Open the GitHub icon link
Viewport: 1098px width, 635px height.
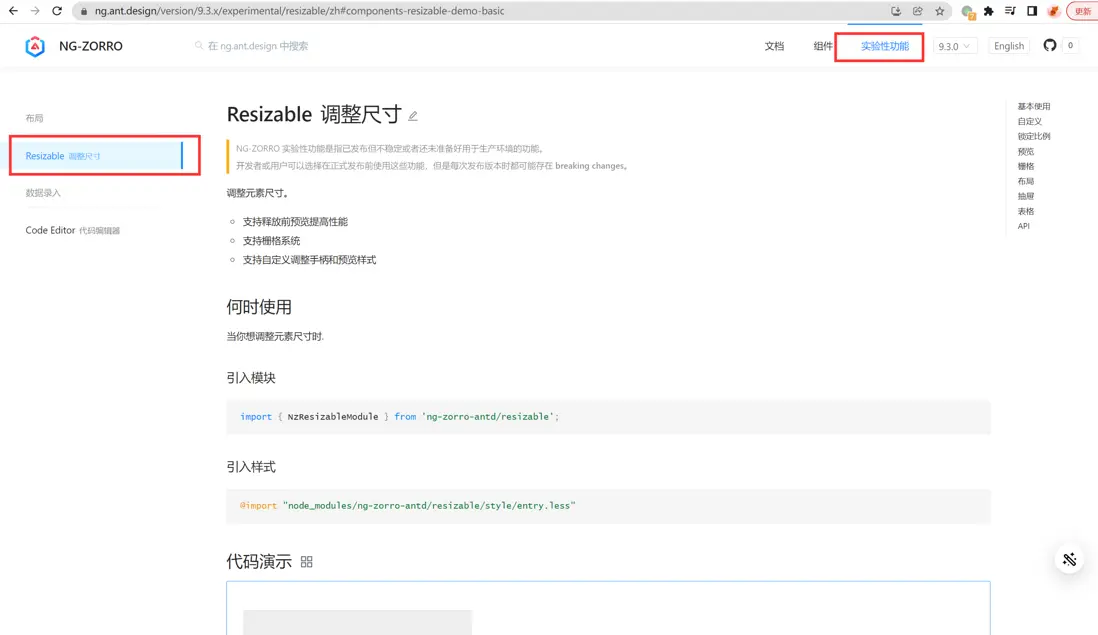[x=1049, y=46]
